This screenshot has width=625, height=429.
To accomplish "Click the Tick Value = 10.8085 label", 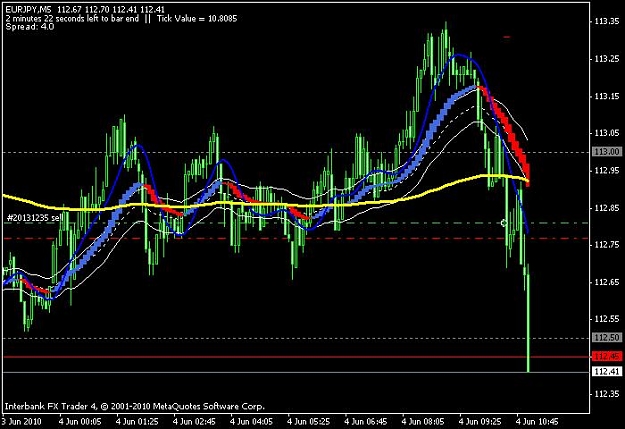I will coord(197,18).
